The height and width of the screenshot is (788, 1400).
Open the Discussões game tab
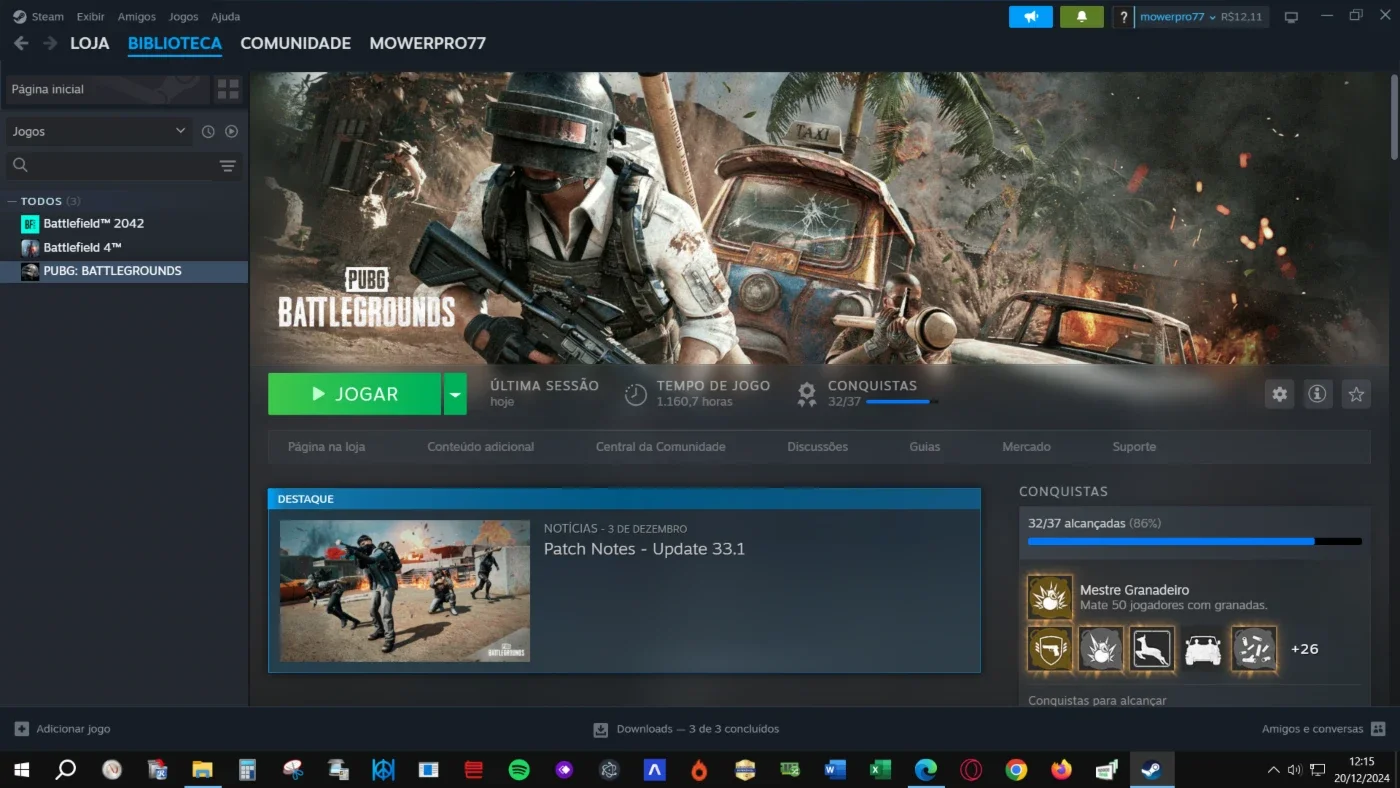pyautogui.click(x=817, y=447)
